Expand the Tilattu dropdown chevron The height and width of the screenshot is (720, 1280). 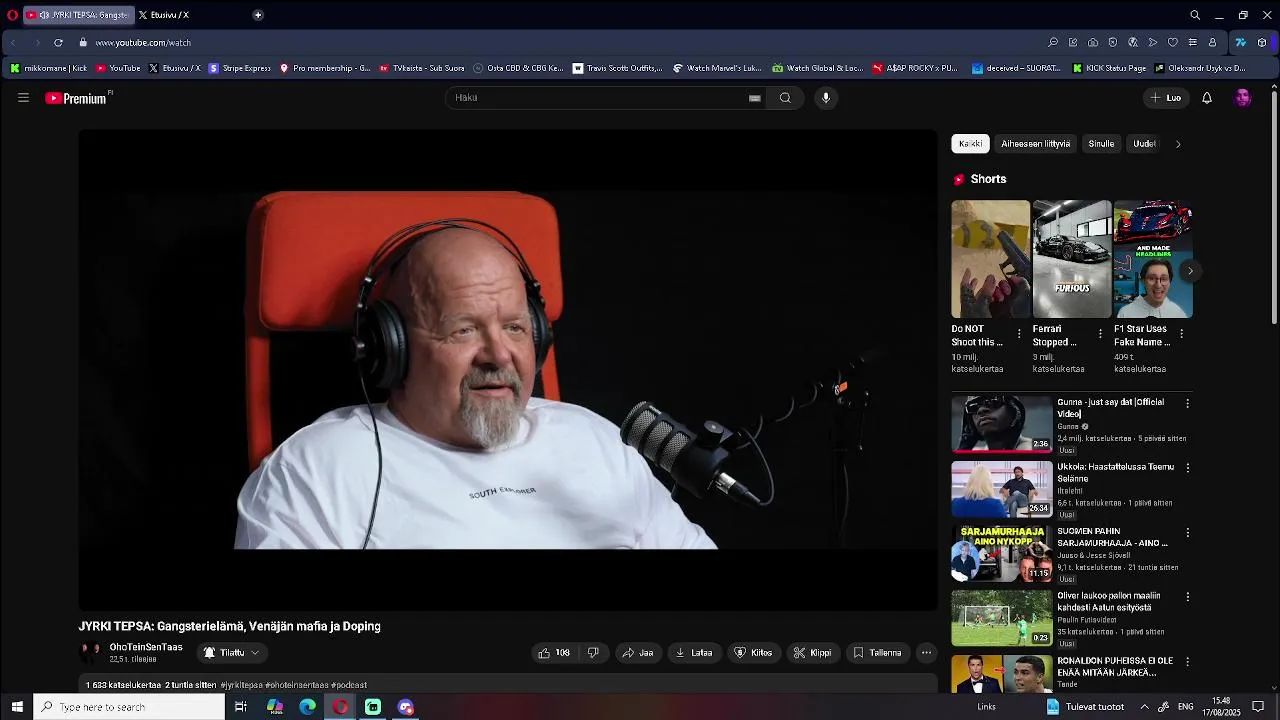(255, 653)
